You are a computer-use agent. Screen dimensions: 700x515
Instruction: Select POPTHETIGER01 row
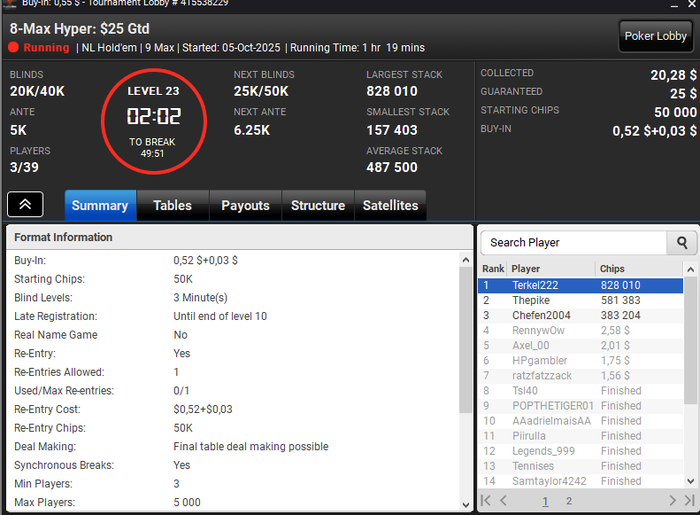point(581,406)
